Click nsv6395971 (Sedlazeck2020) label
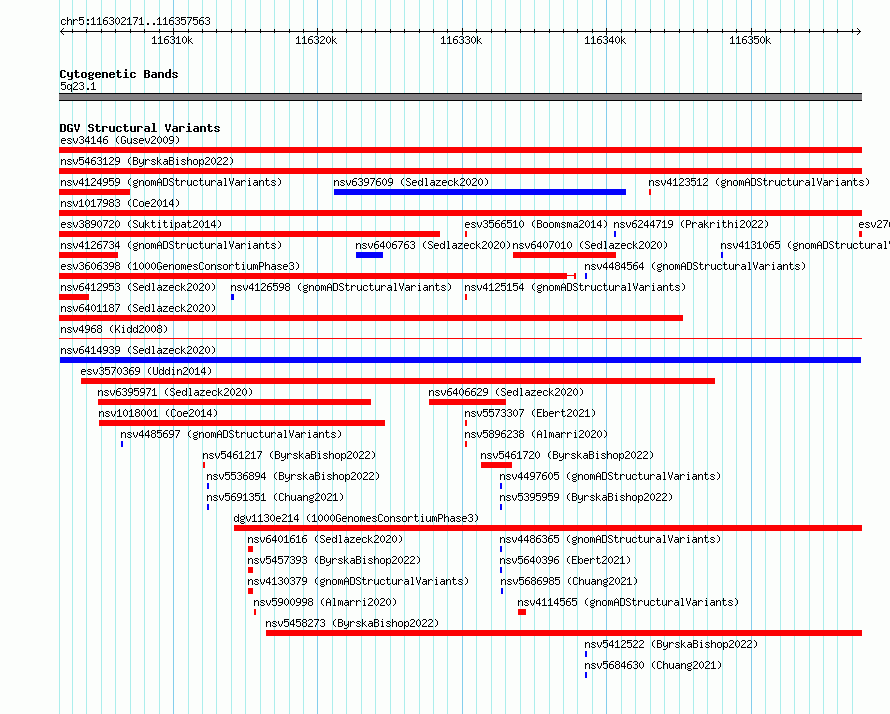 pyautogui.click(x=175, y=392)
